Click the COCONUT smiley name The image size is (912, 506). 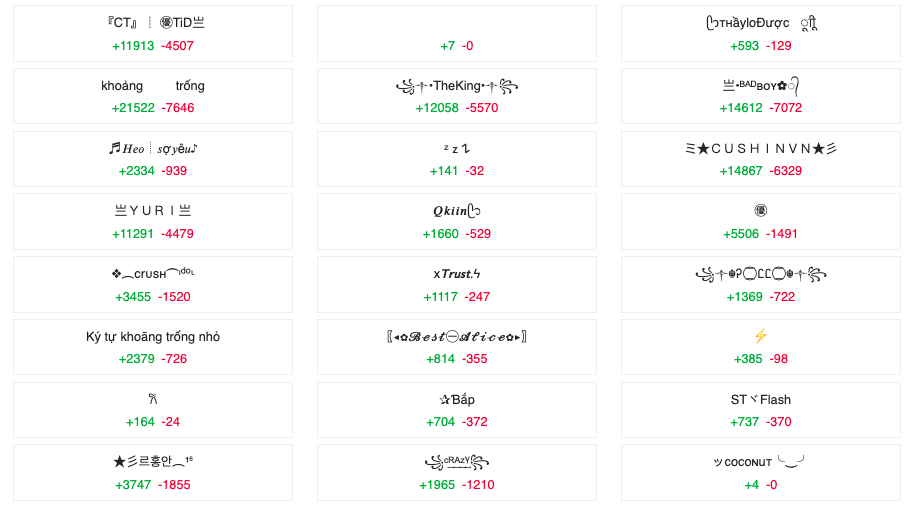[760, 462]
